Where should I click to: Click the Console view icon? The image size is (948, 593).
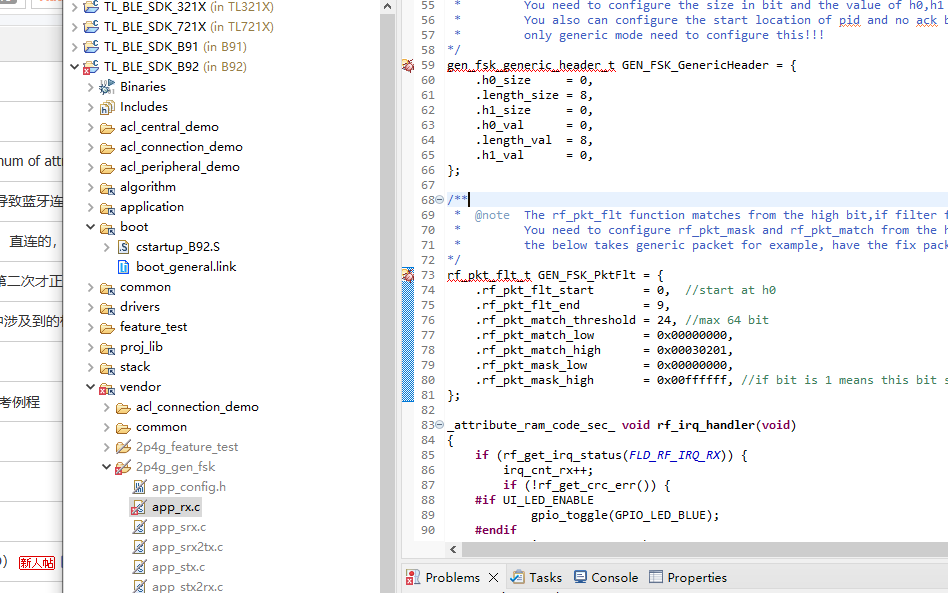coord(580,577)
